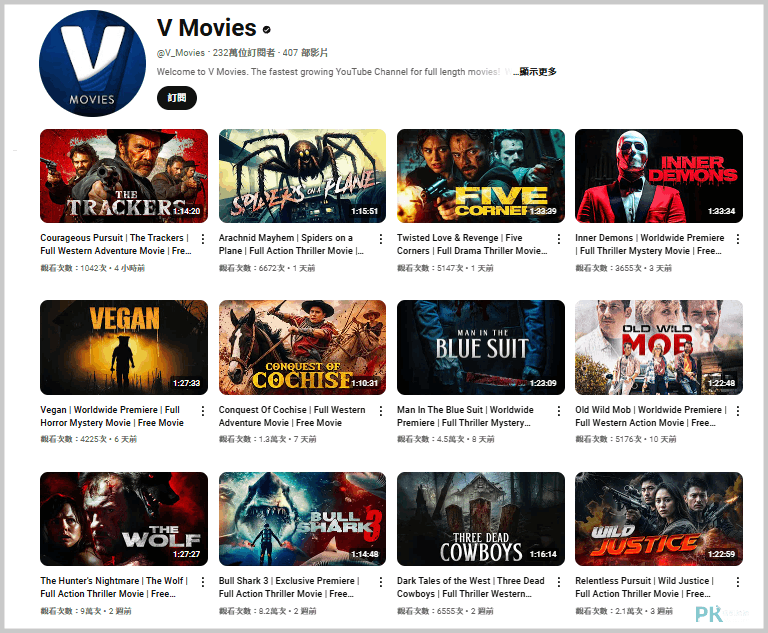This screenshot has height=633, width=768.
Task: Play the Three Dead Cowboys thumbnail
Action: [x=480, y=519]
